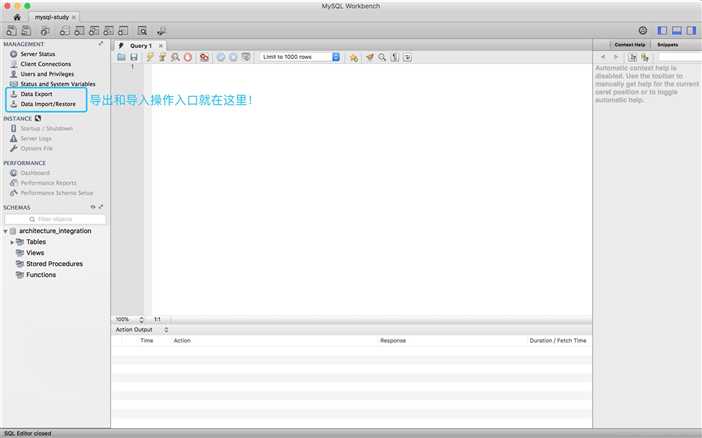Go back in context help history

[603, 57]
